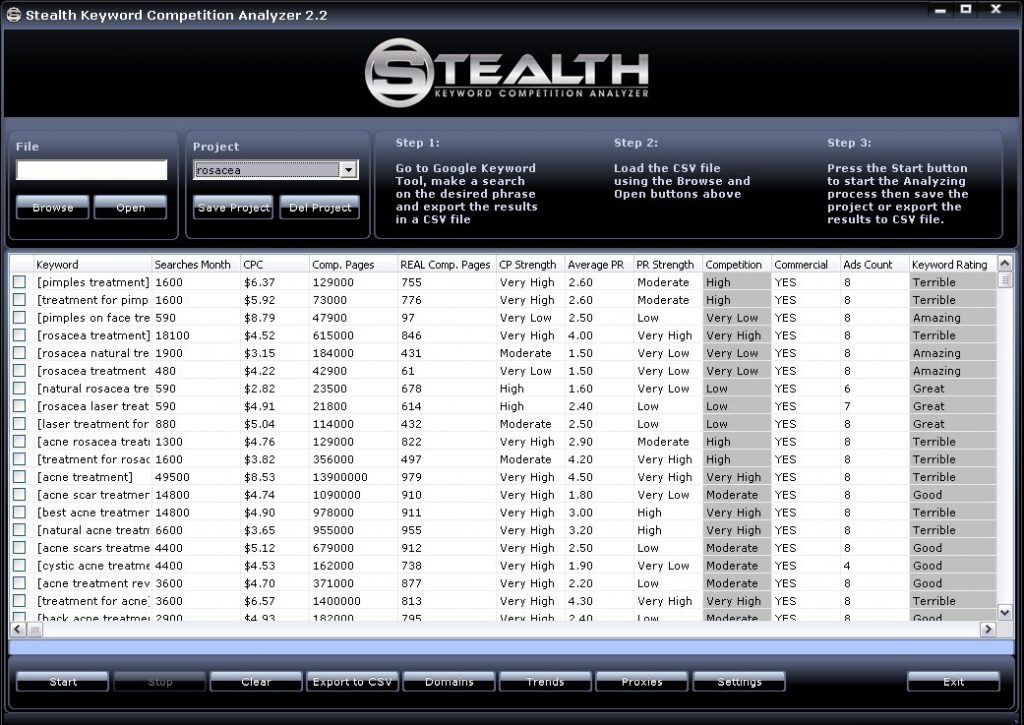The height and width of the screenshot is (725, 1024).
Task: Open the Project dropdown showing rosacea
Action: click(x=348, y=170)
